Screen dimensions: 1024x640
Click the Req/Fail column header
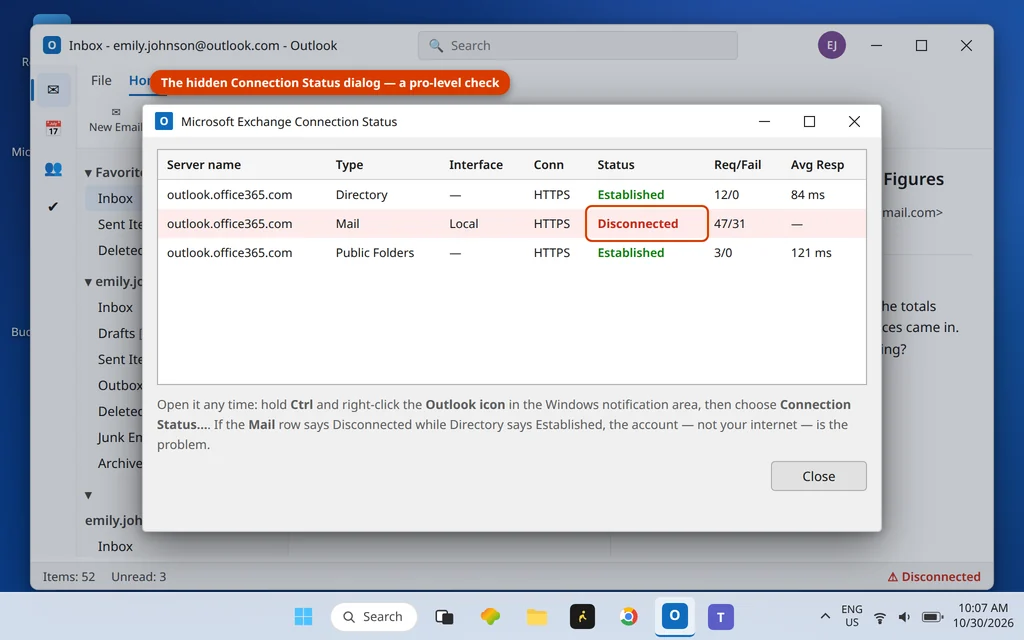737,165
